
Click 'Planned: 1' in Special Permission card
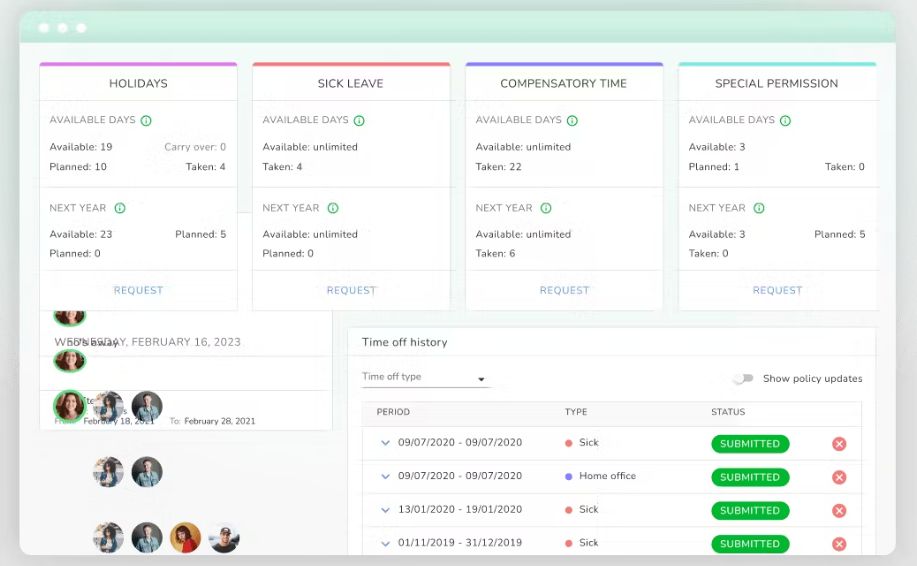tap(714, 167)
